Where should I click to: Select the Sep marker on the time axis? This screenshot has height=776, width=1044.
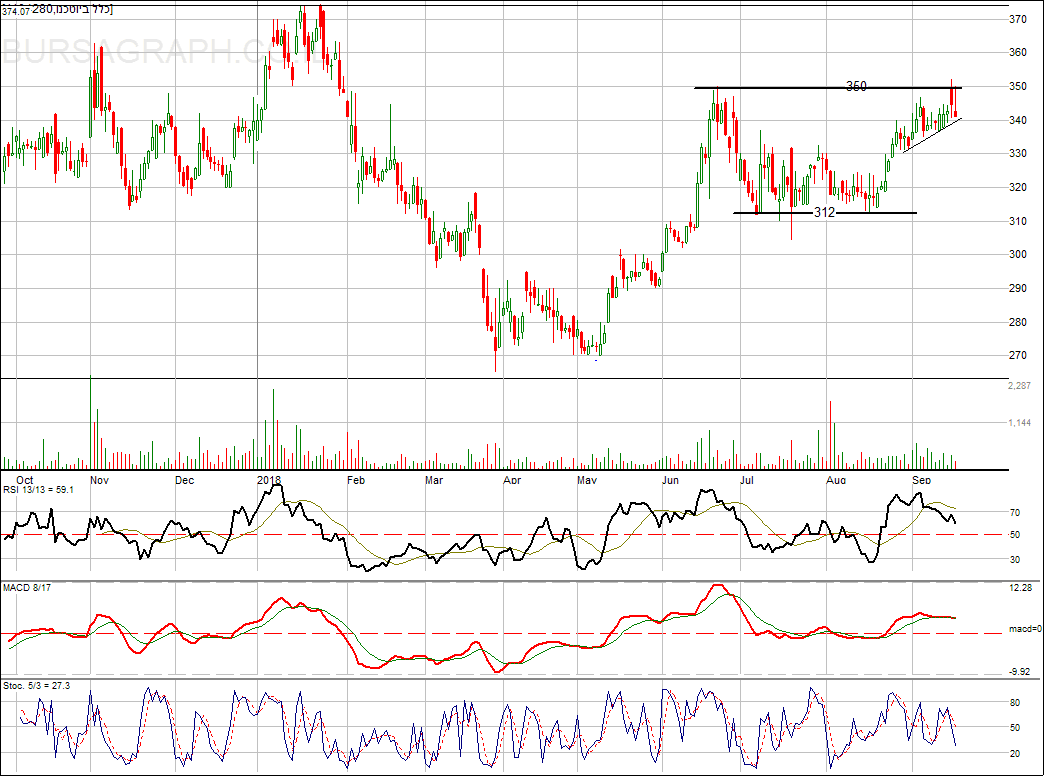pyautogui.click(x=922, y=481)
